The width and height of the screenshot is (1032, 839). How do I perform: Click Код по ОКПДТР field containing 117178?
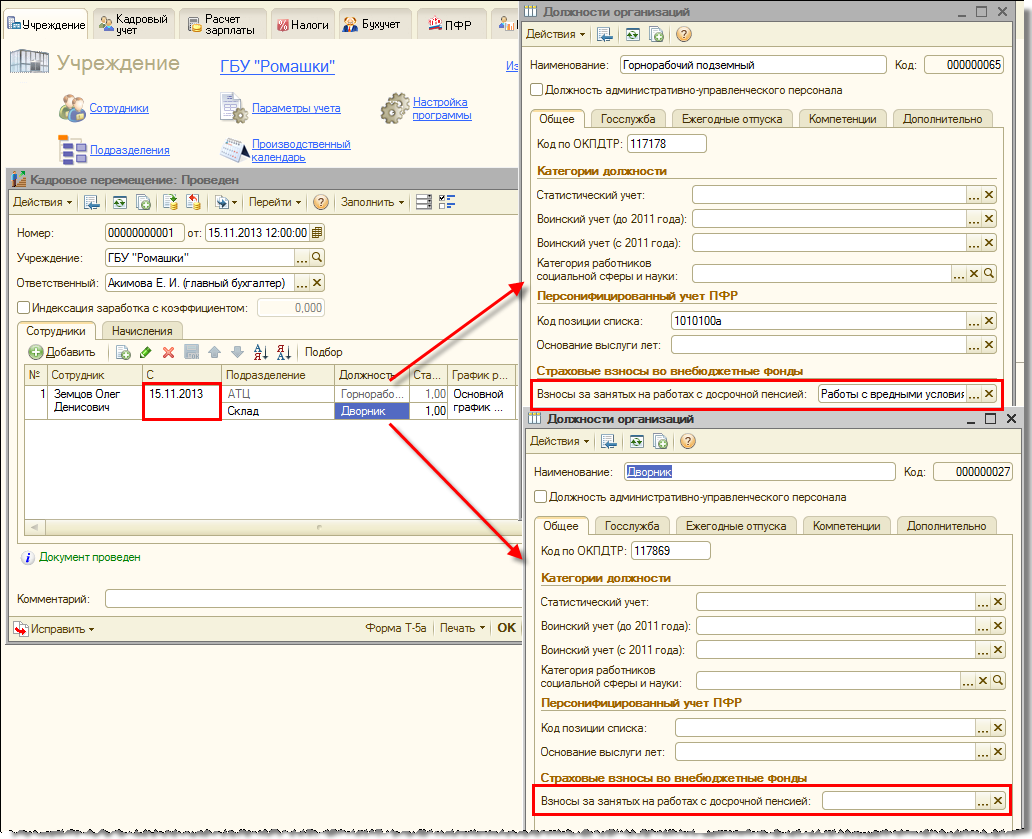coord(666,143)
